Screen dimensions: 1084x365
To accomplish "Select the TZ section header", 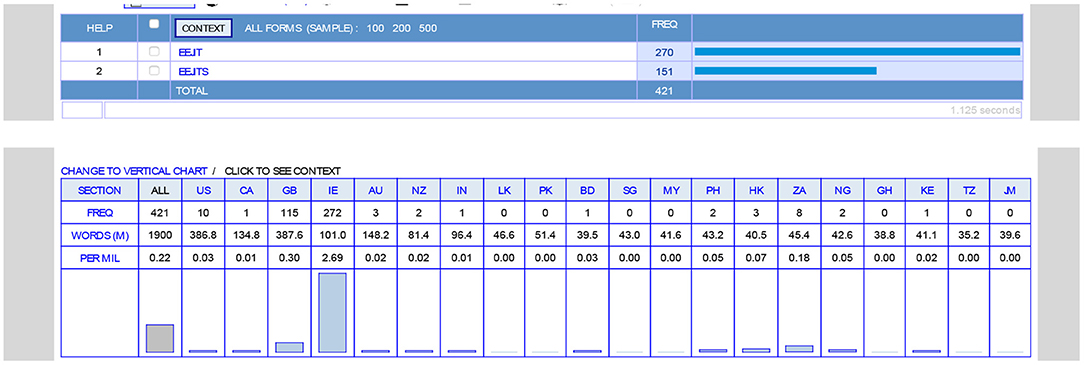I will click(968, 190).
